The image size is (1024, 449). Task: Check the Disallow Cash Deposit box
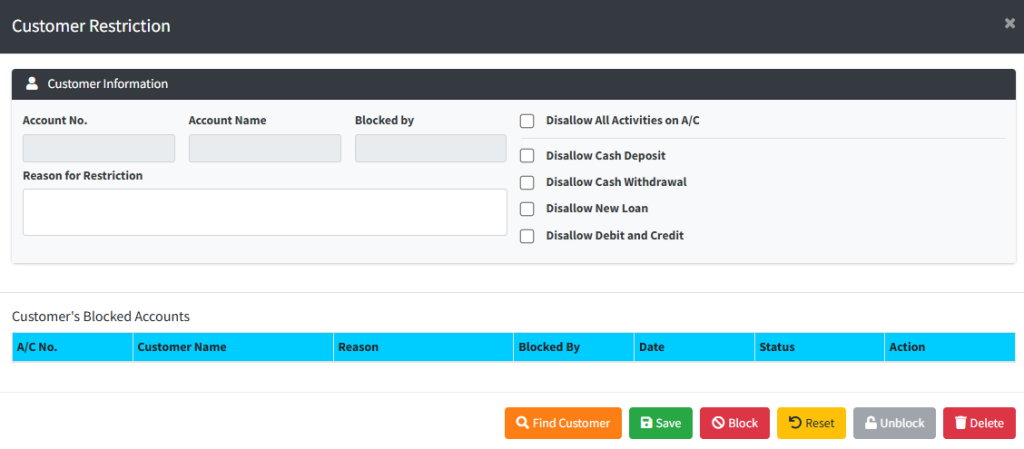pos(527,156)
